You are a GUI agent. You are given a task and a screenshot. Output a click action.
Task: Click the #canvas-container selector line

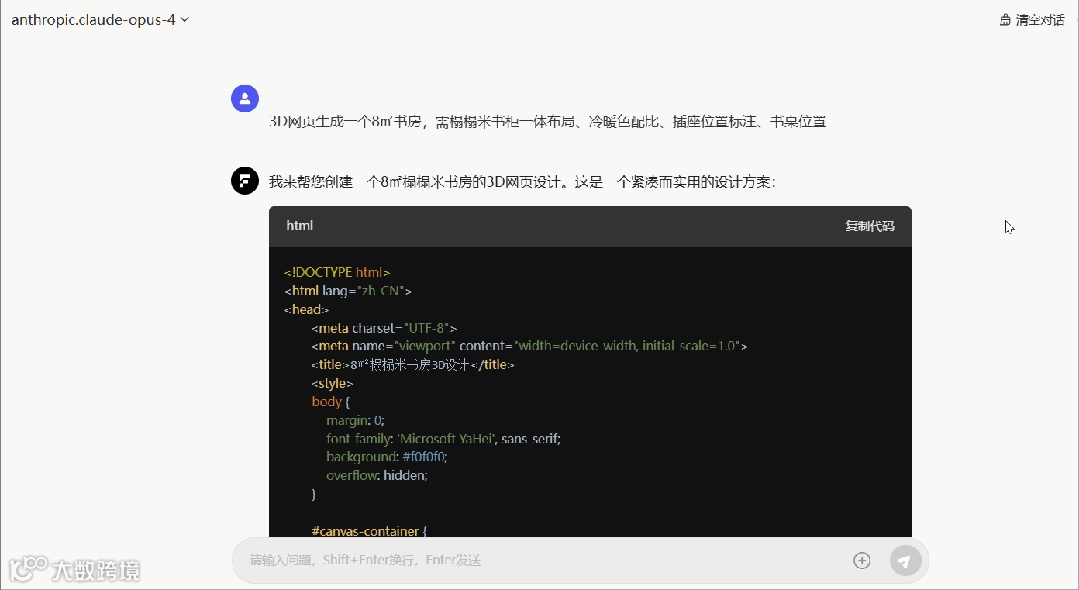point(369,531)
